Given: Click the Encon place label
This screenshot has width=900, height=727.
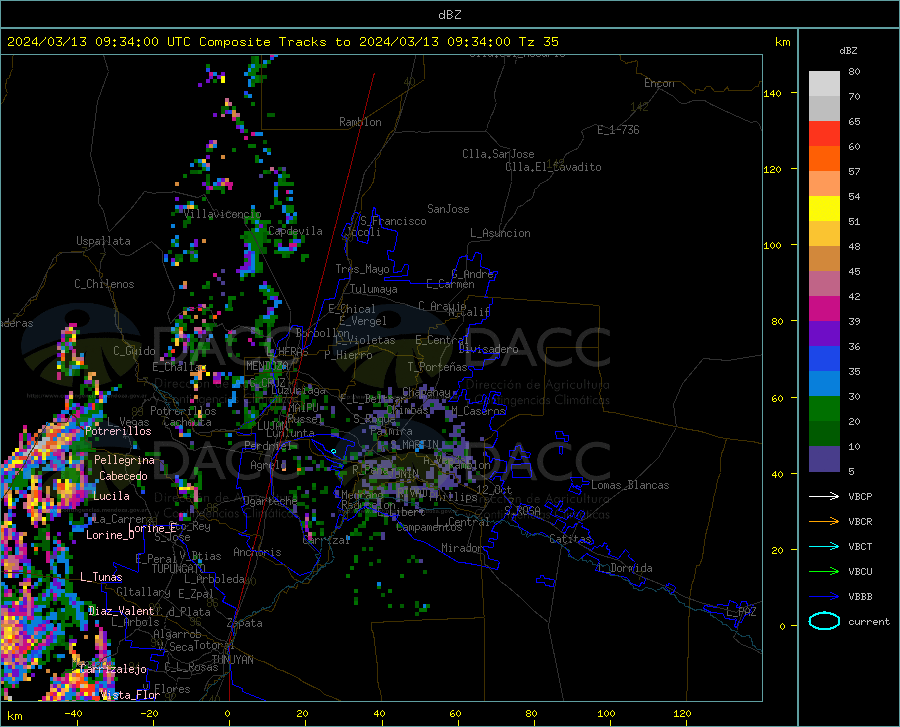Looking at the screenshot, I should [659, 83].
